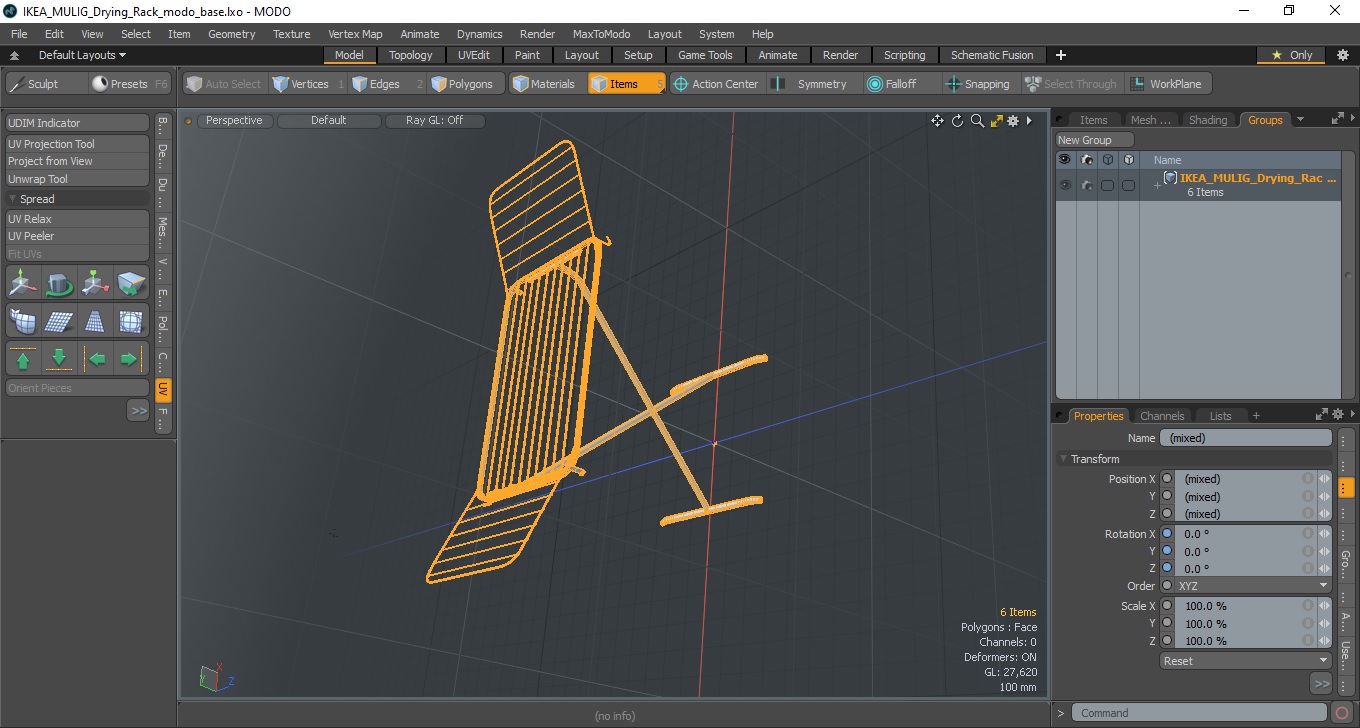Click the Project from View button
Viewport: 1360px width, 728px height.
tap(77, 161)
